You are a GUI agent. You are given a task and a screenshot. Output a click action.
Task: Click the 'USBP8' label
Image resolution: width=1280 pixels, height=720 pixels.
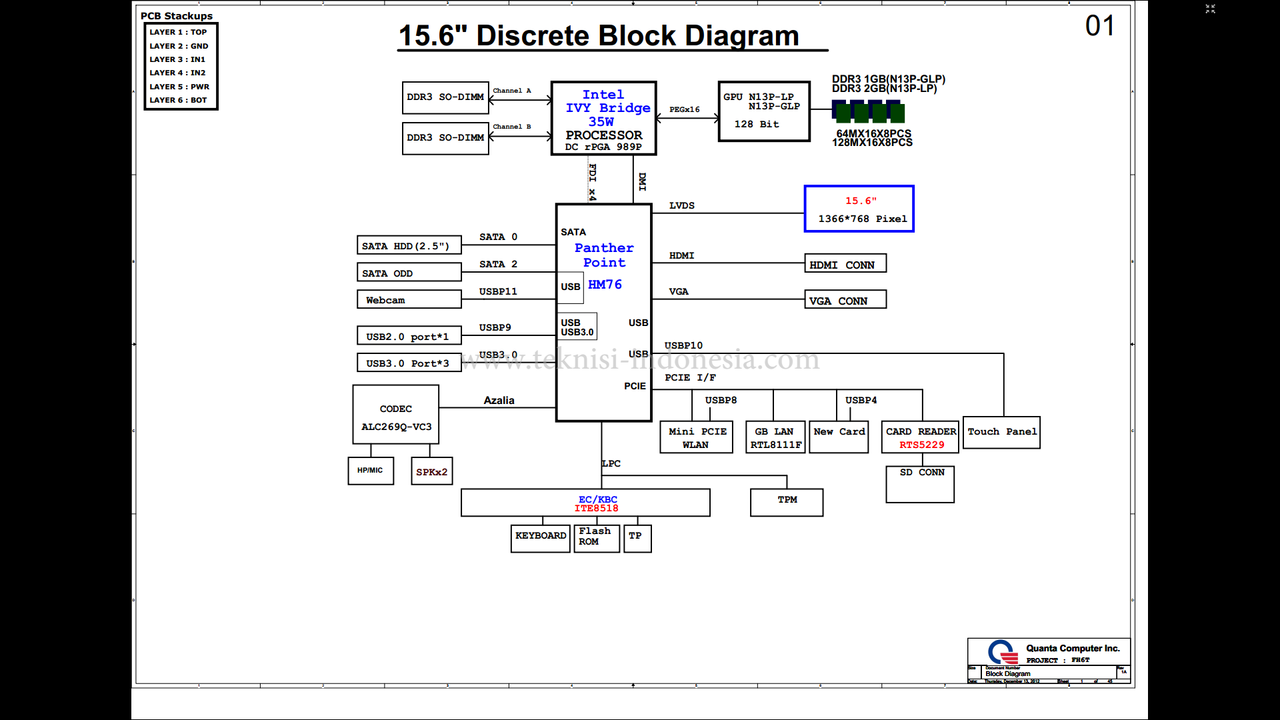(x=721, y=400)
